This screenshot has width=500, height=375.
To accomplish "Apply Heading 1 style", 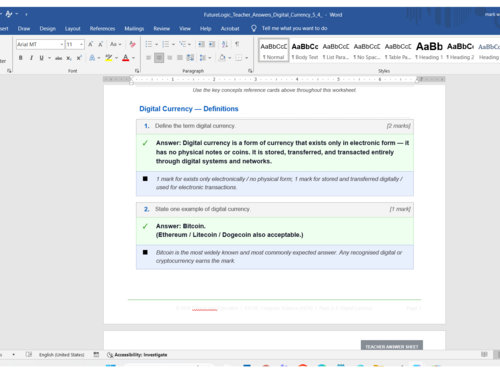I will click(429, 51).
